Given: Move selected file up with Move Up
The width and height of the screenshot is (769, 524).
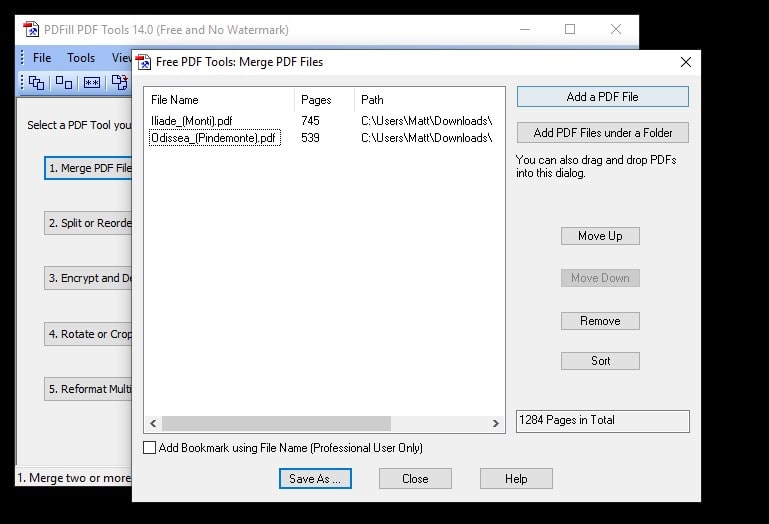Looking at the screenshot, I should [600, 236].
